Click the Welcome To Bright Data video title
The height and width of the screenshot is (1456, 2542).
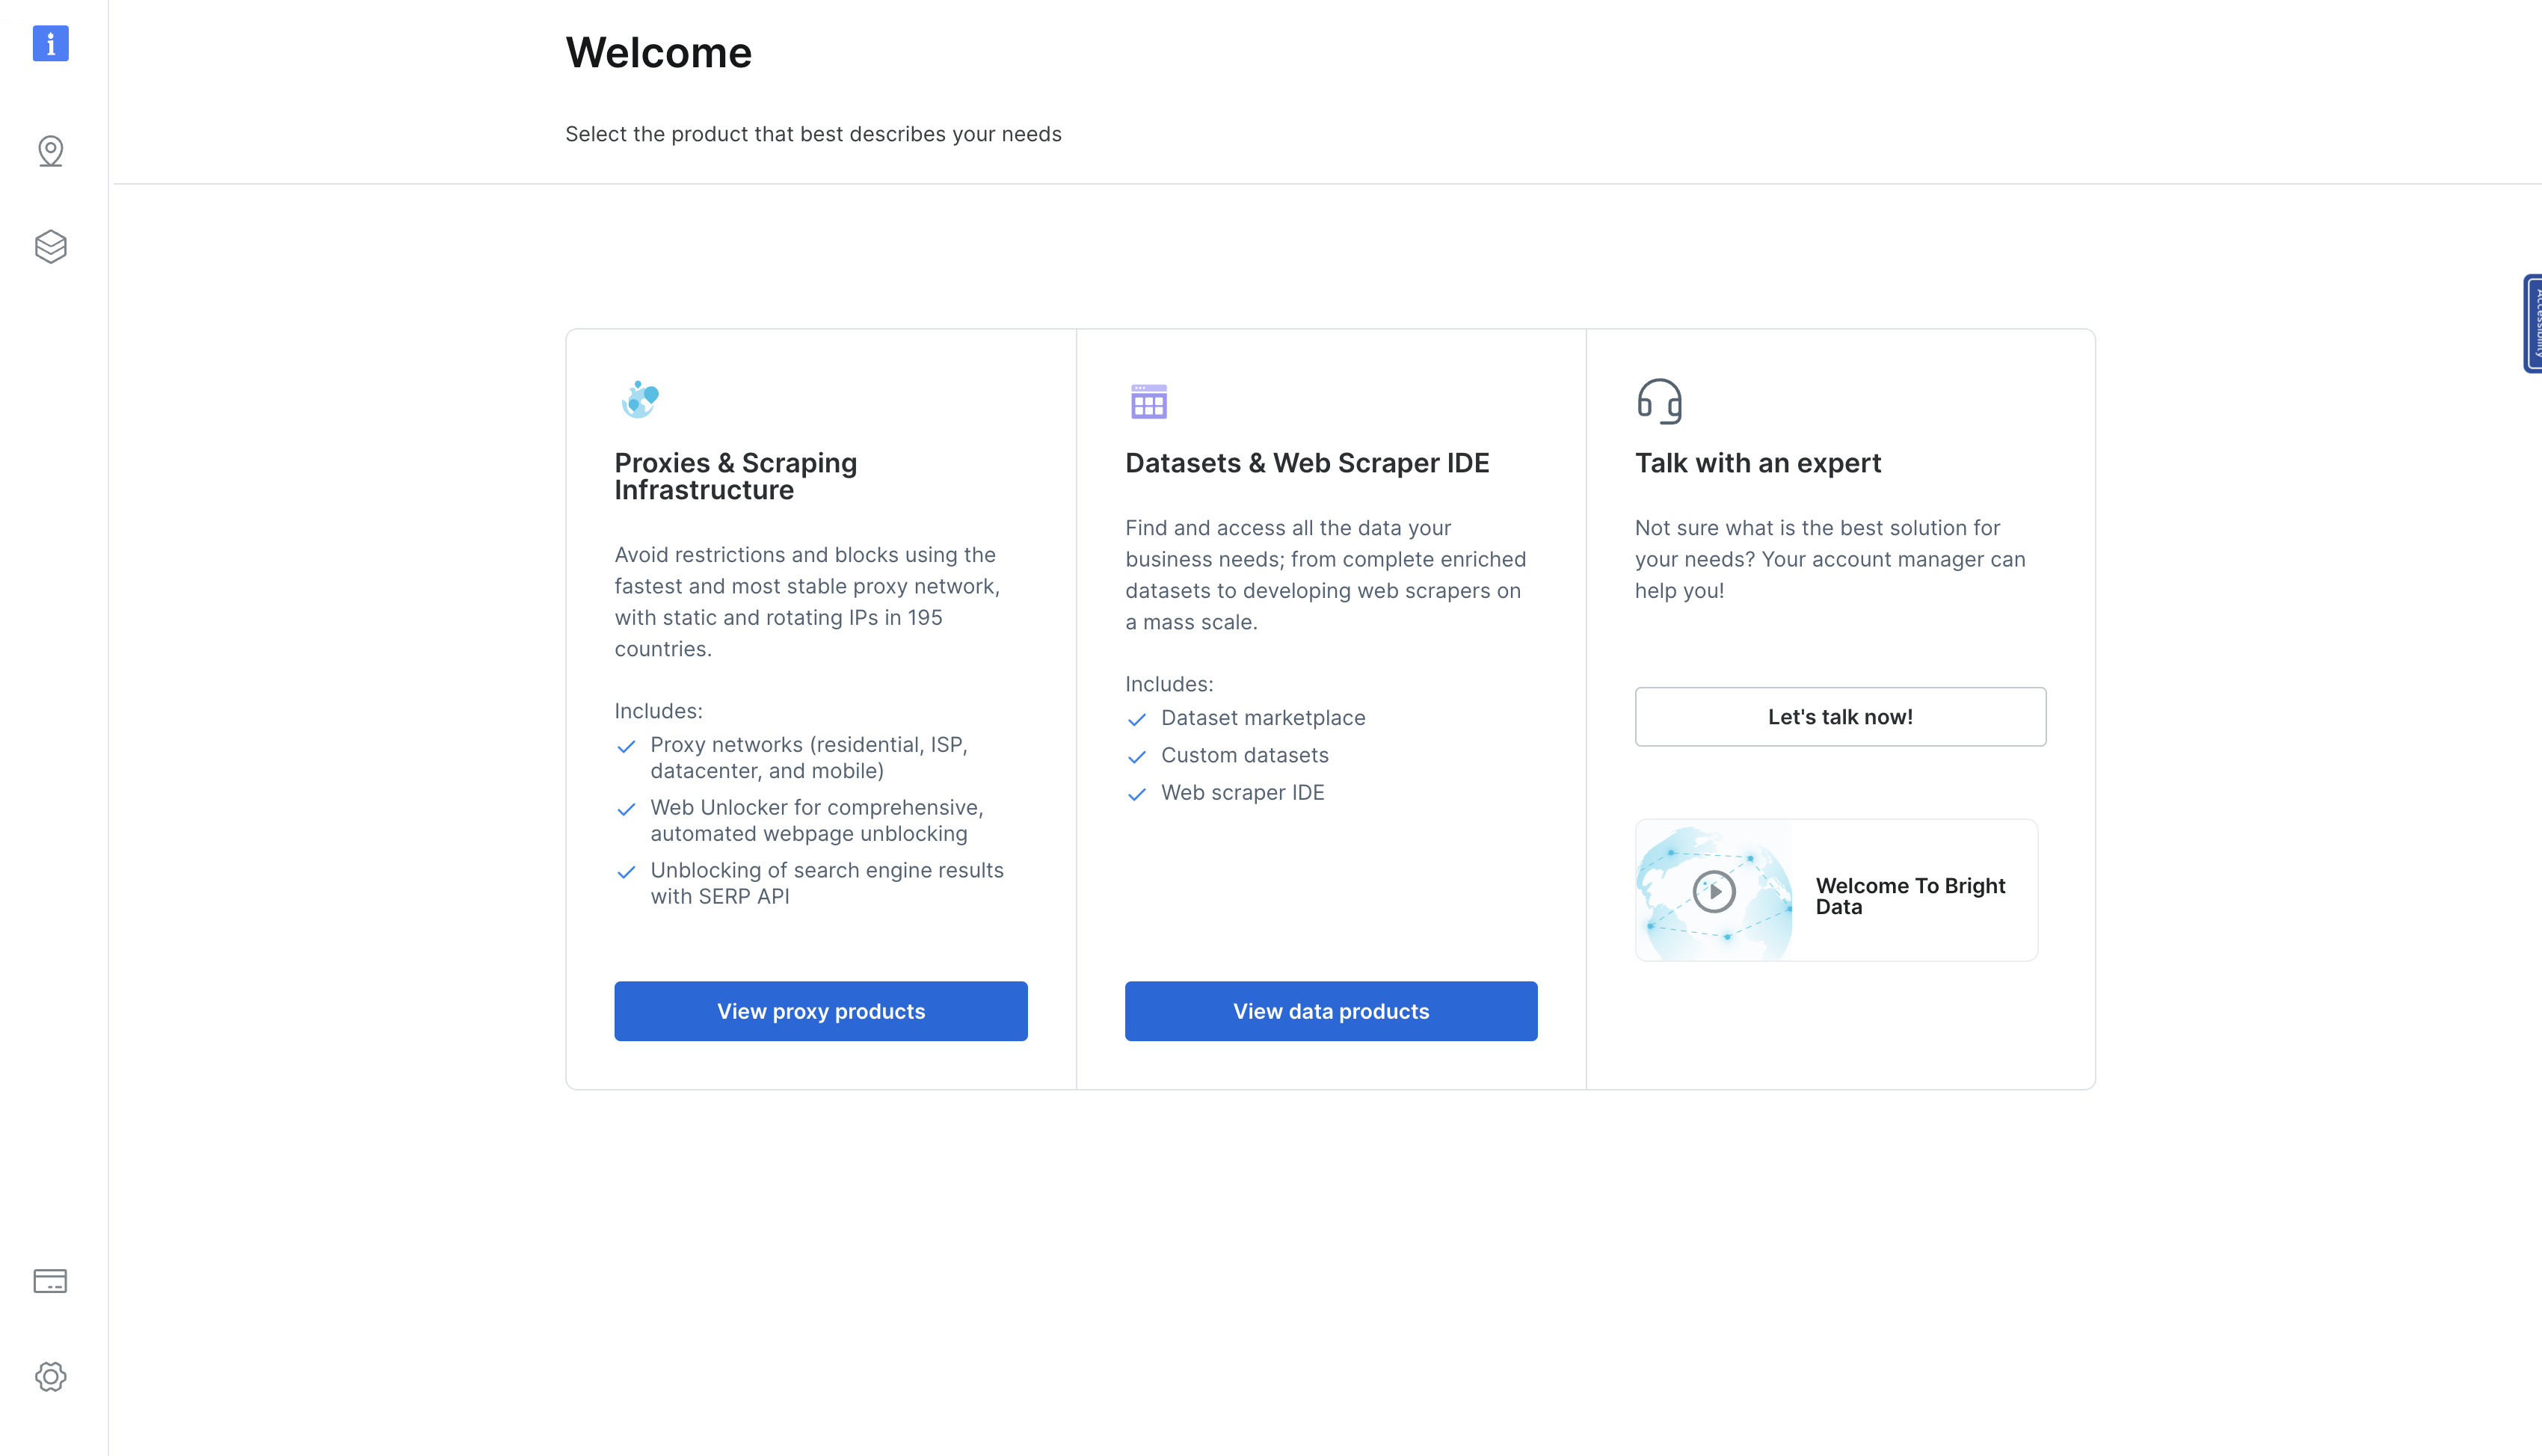click(1910, 896)
